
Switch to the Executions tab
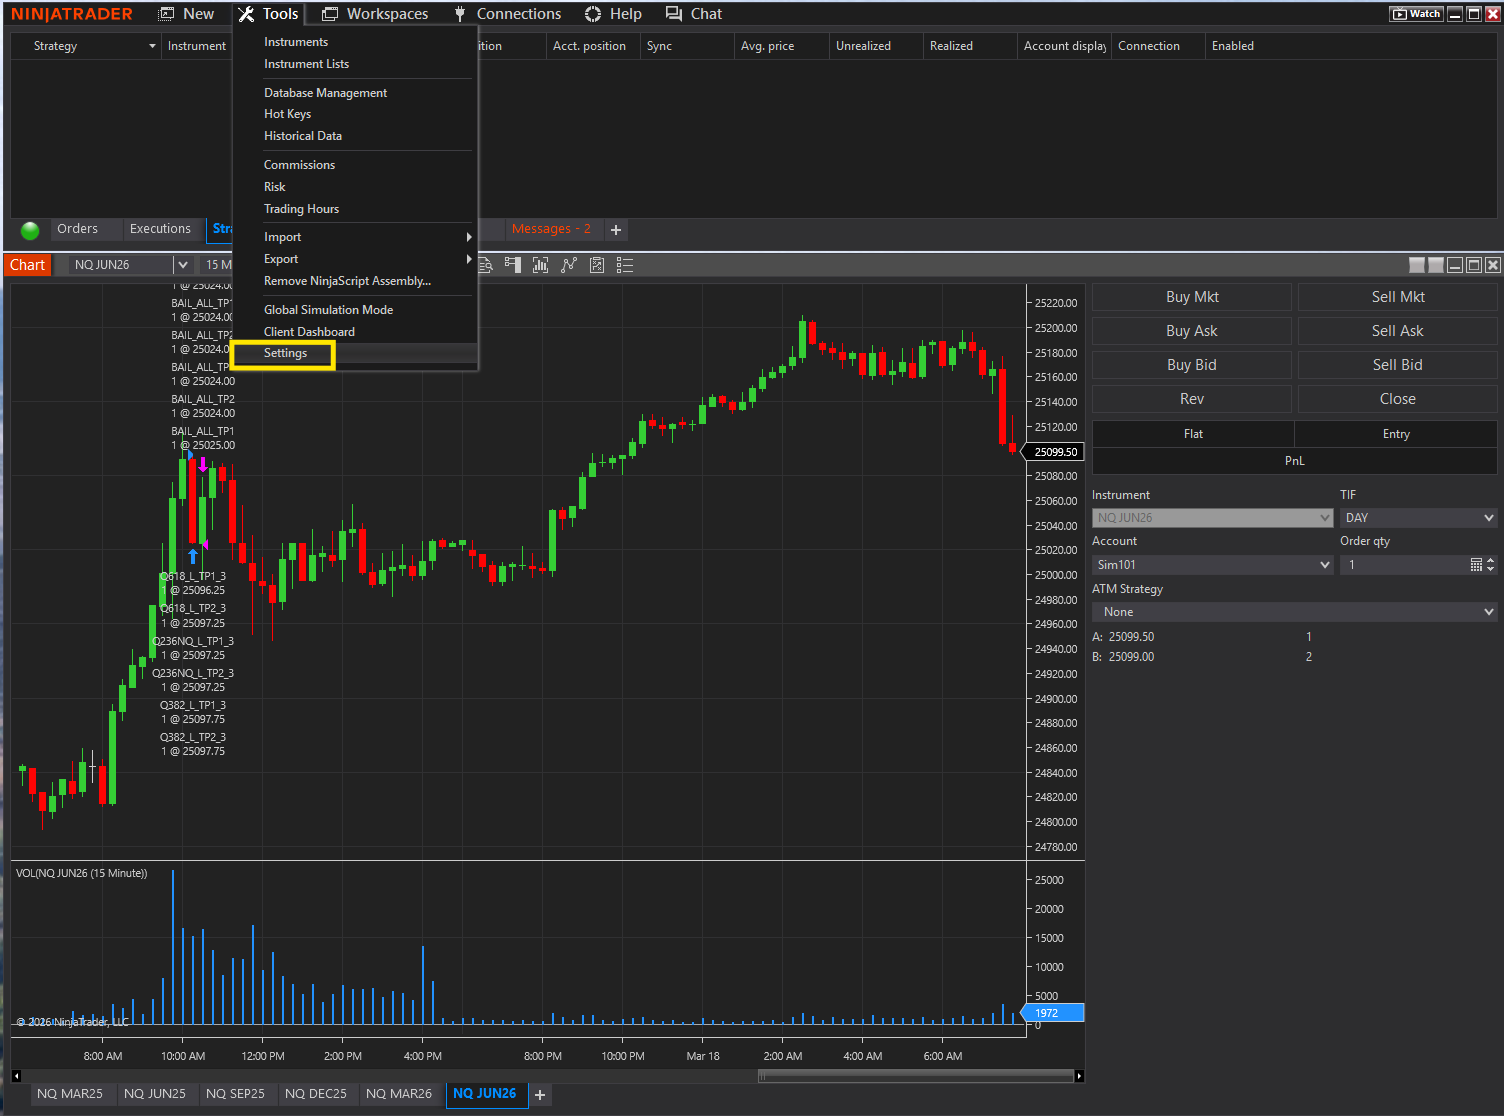click(x=161, y=229)
